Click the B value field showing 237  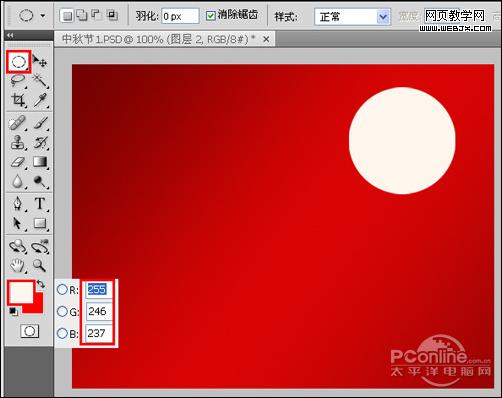coord(99,333)
